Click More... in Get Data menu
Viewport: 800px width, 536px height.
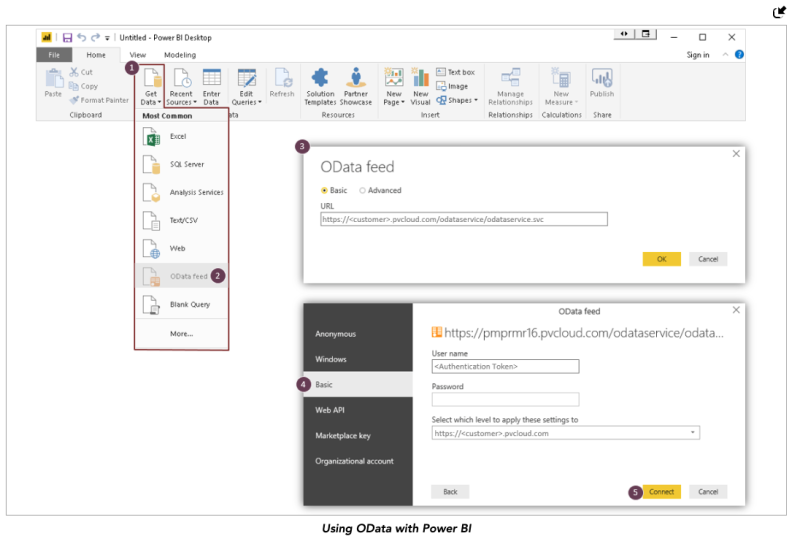[x=182, y=334]
